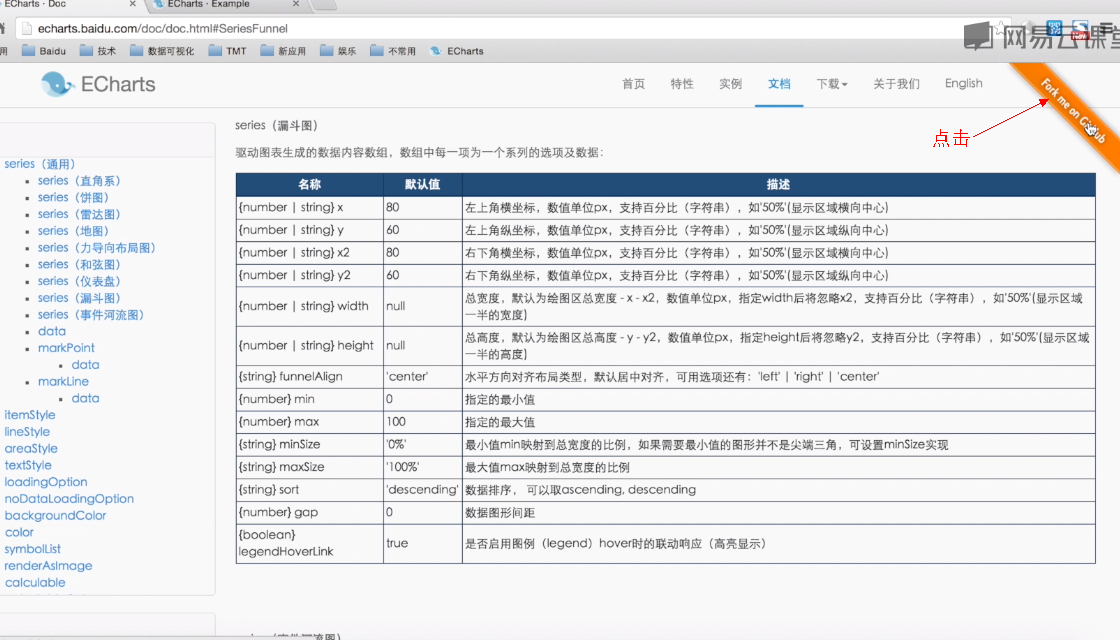Image resolution: width=1120 pixels, height=640 pixels.
Task: Open the data link under markPoint
Action: click(x=85, y=365)
